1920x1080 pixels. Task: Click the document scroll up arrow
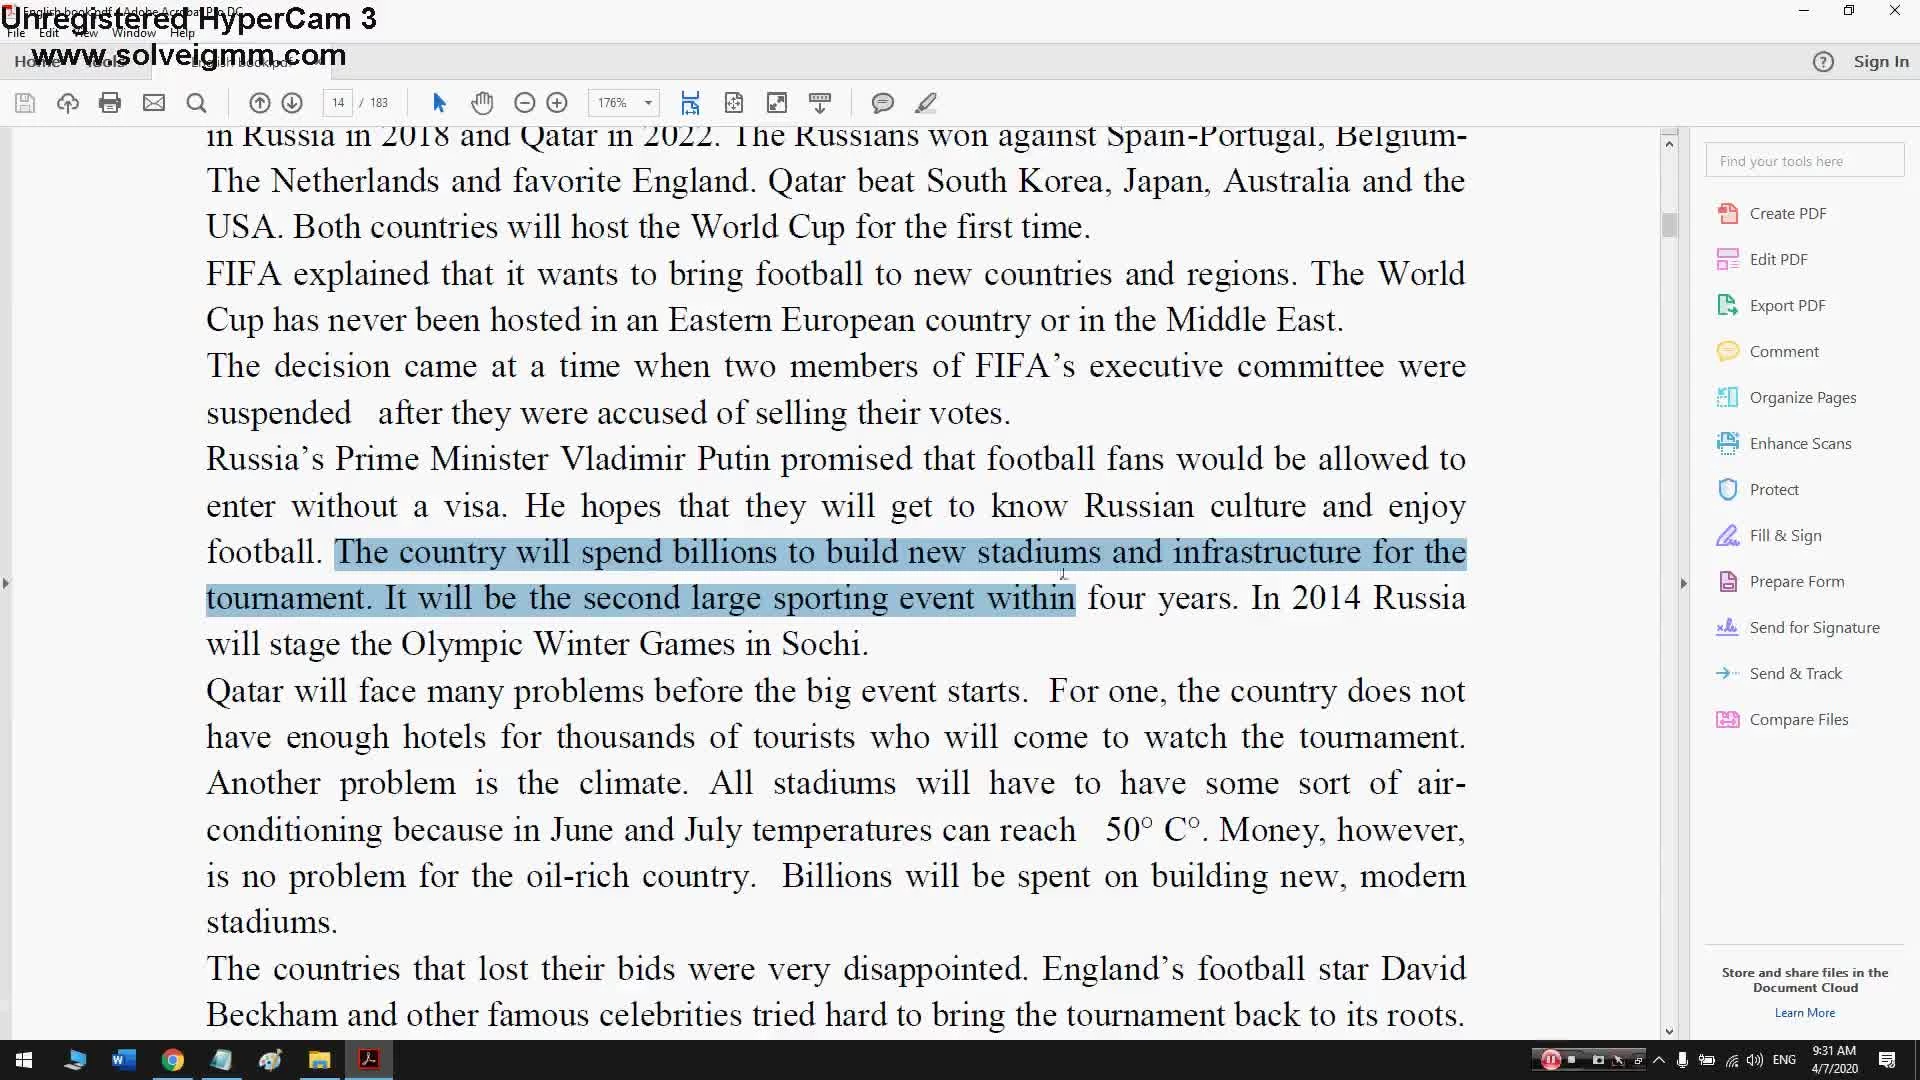point(1669,144)
